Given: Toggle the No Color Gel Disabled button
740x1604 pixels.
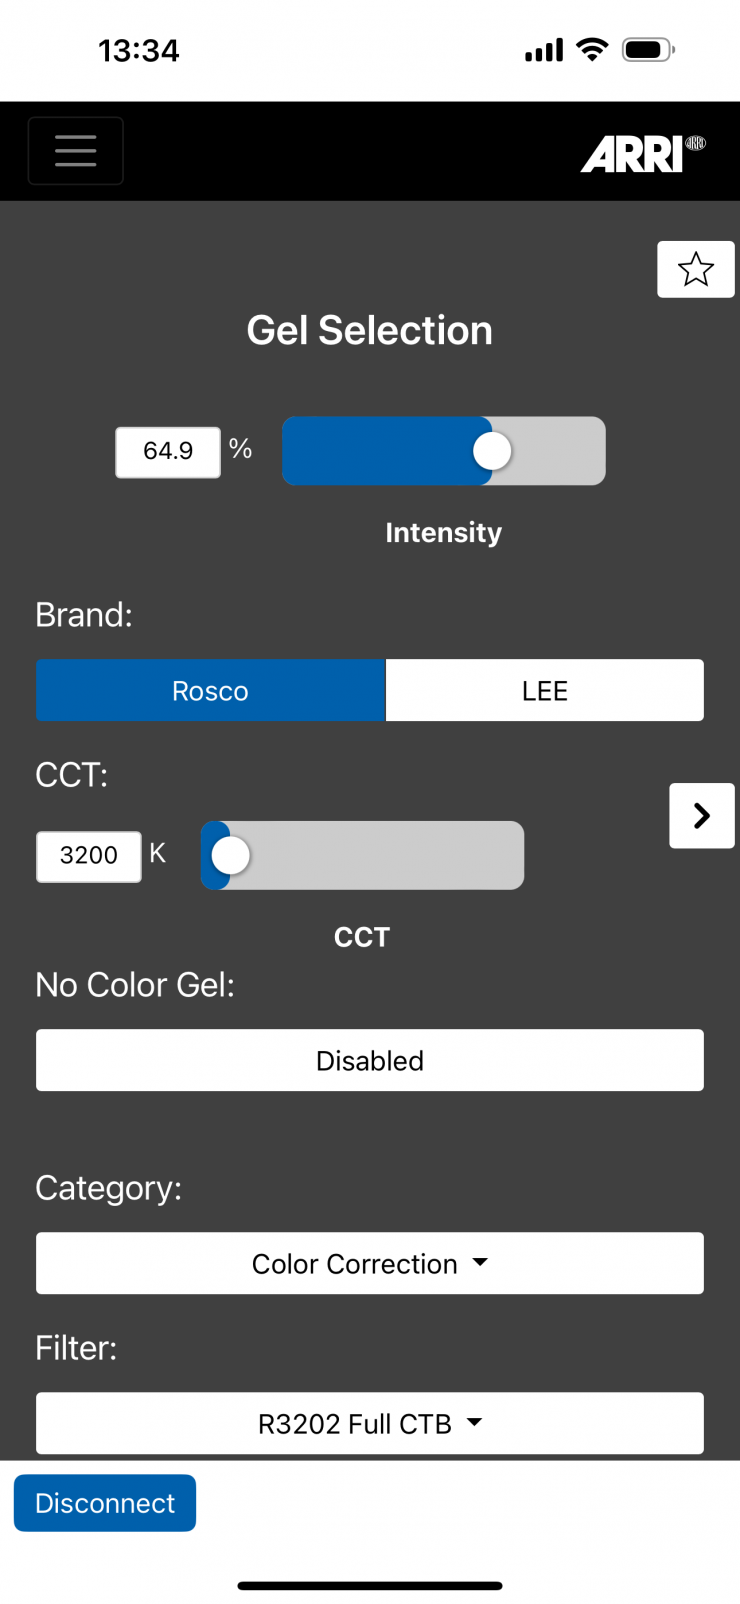Looking at the screenshot, I should pyautogui.click(x=370, y=1060).
